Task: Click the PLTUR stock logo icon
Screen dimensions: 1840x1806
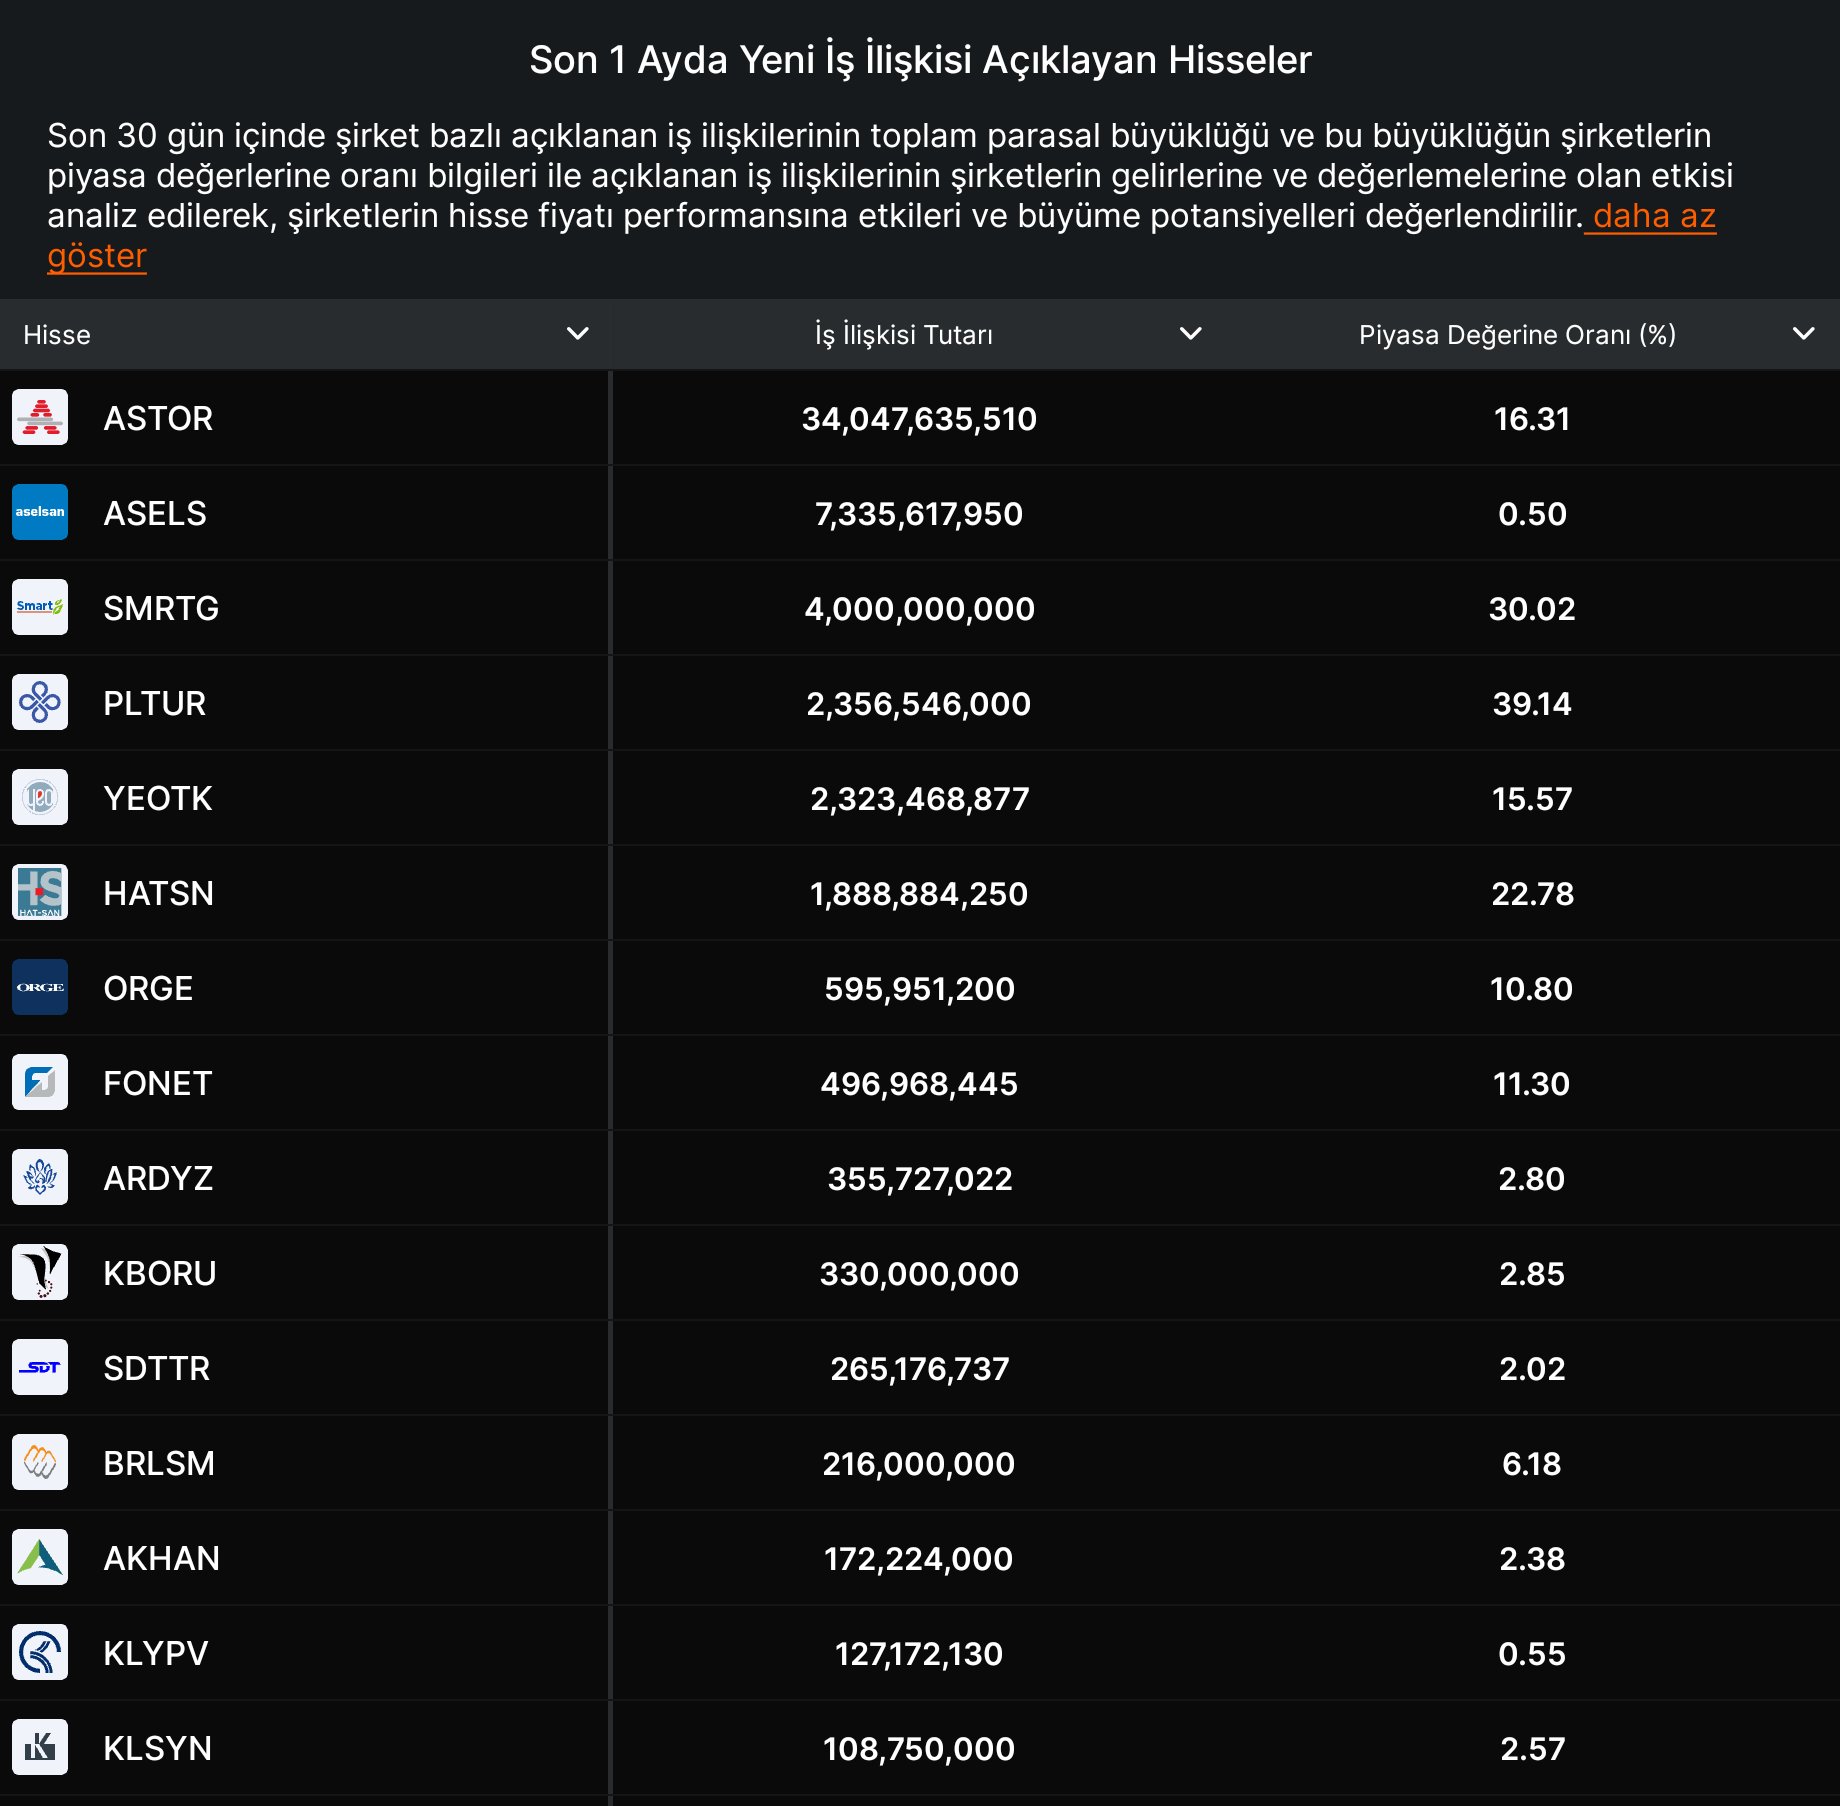Action: 40,703
